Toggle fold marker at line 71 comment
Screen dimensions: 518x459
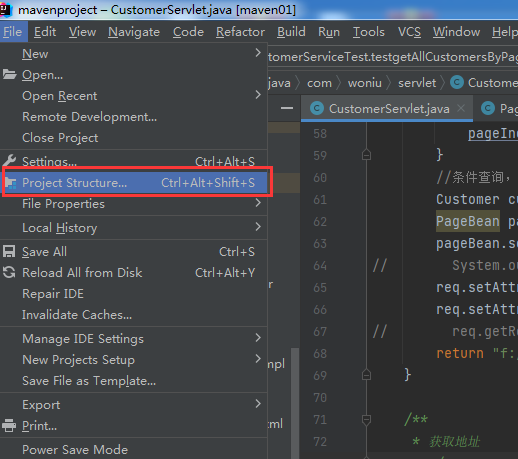366,420
